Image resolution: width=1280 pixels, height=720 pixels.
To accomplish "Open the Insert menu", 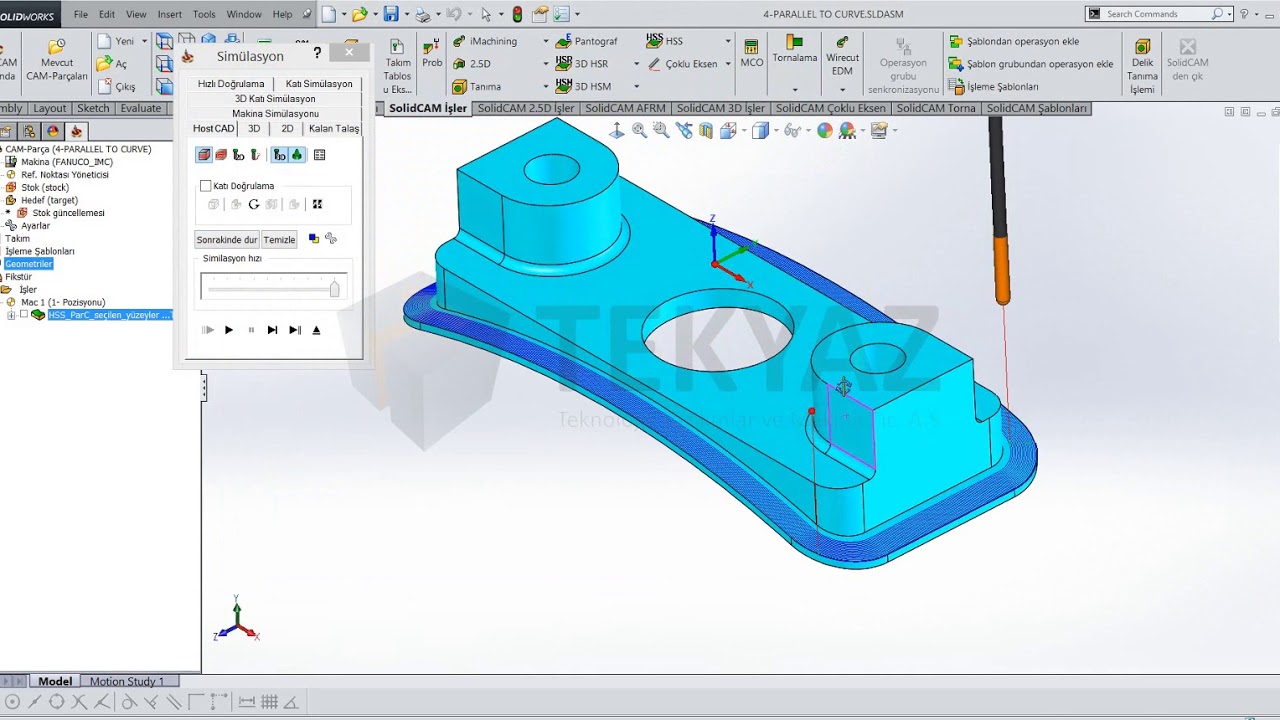I will coord(169,14).
